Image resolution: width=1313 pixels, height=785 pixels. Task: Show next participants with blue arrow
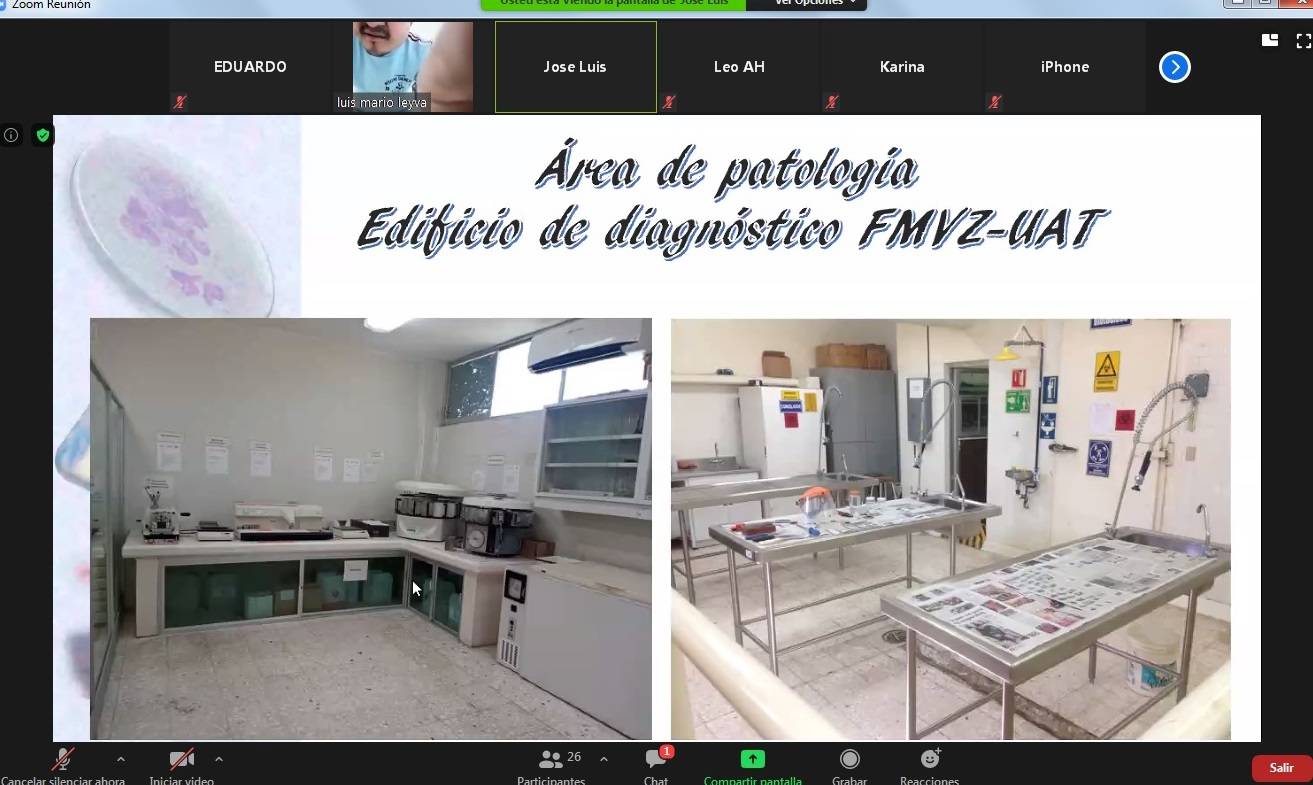1174,67
